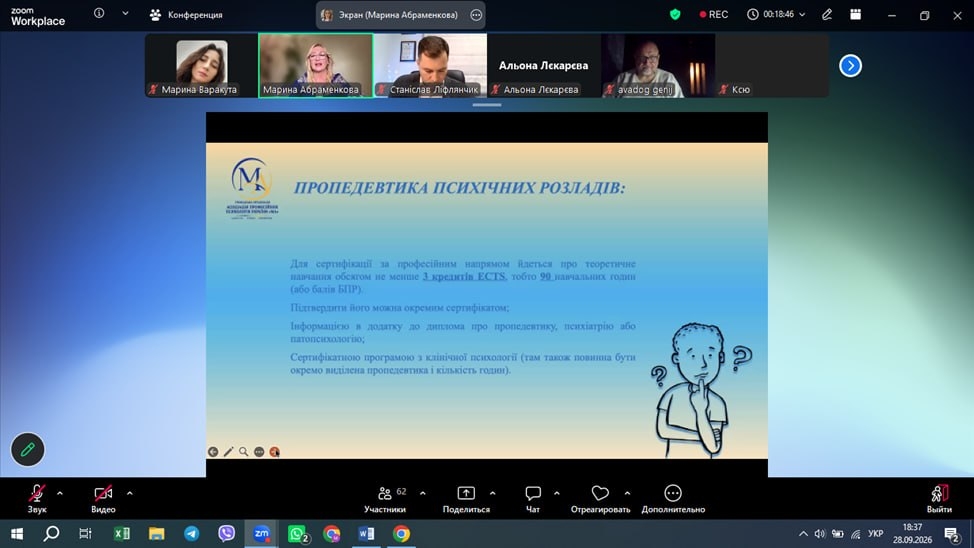Open the Chat panel
974x548 pixels.
coord(532,499)
